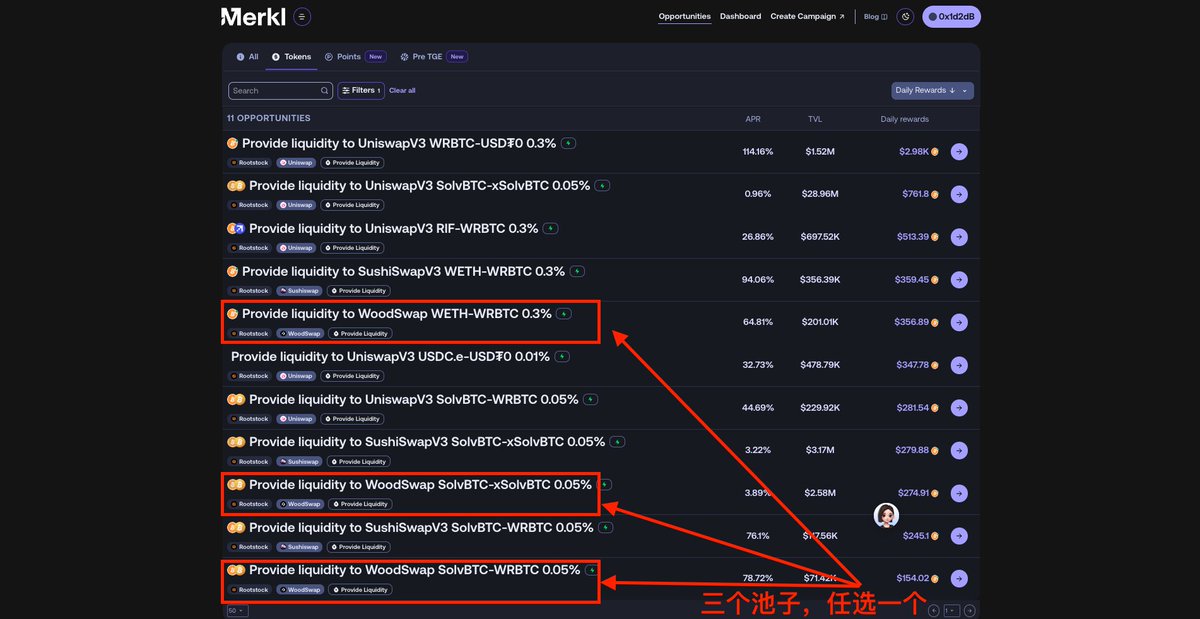This screenshot has height=619, width=1200.
Task: Click the $513.39 daily rewards value
Action: [913, 237]
